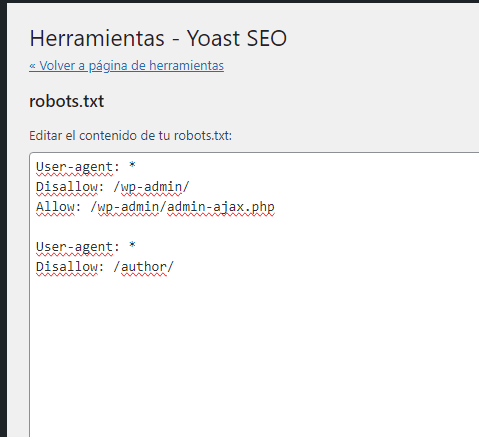Click the word herramientas inside the back link
Screen dimensions: 479x437
186,66
